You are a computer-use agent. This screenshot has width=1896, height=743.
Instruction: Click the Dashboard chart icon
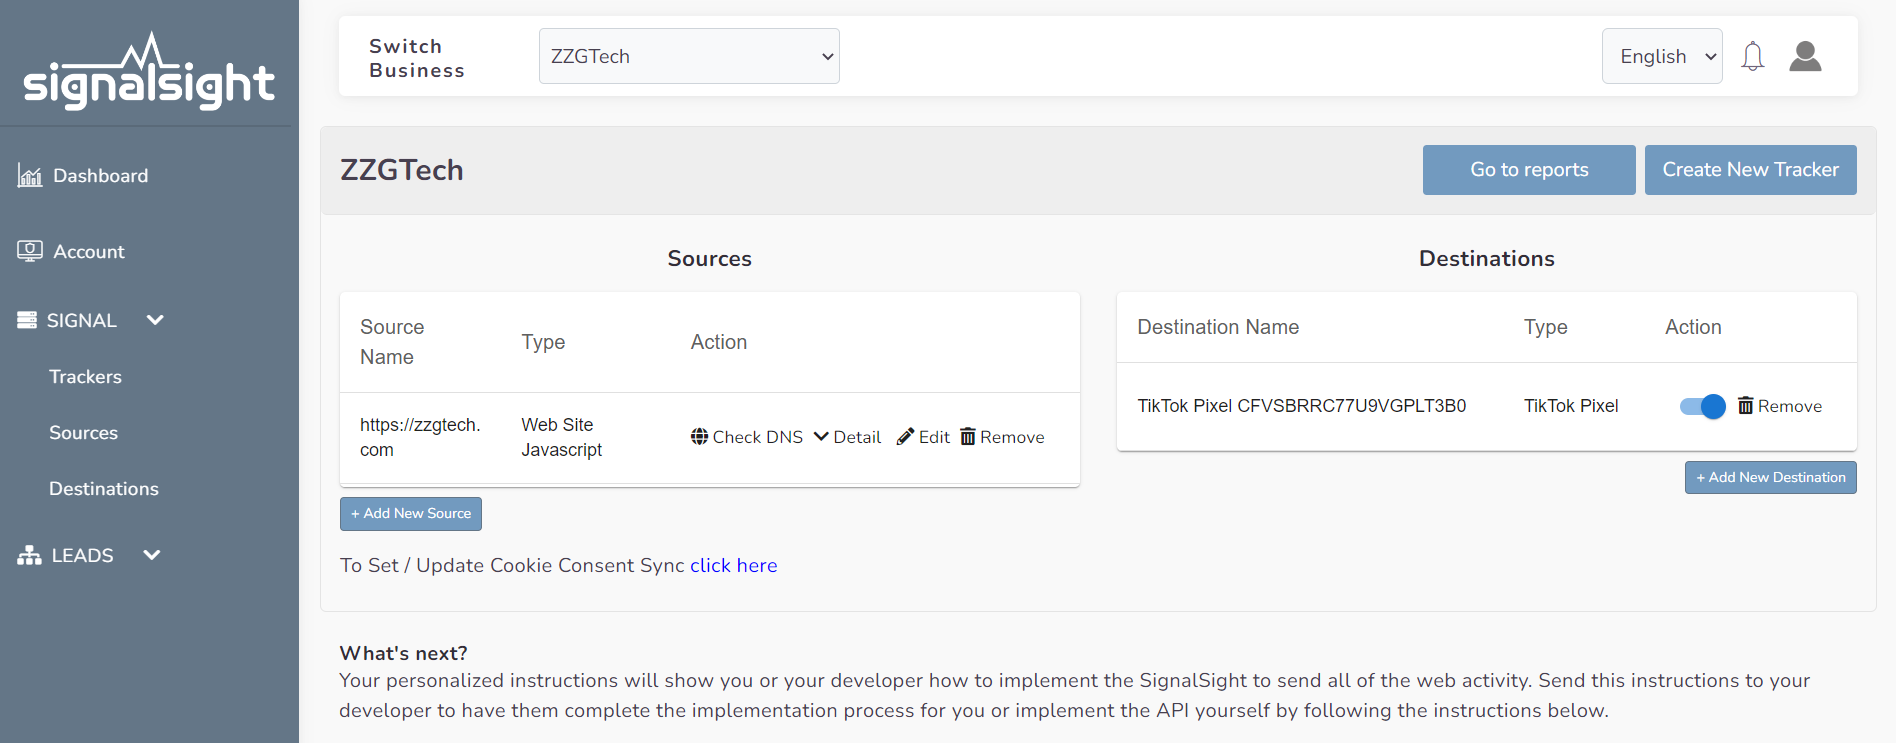30,176
